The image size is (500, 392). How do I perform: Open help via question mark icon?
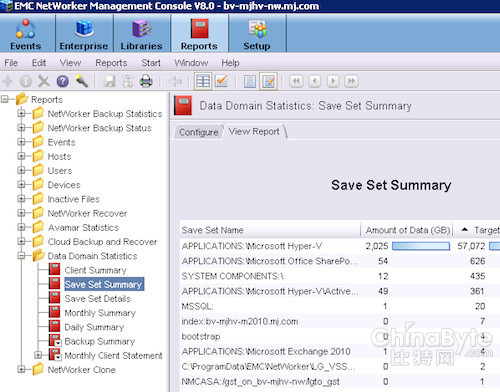[62, 81]
